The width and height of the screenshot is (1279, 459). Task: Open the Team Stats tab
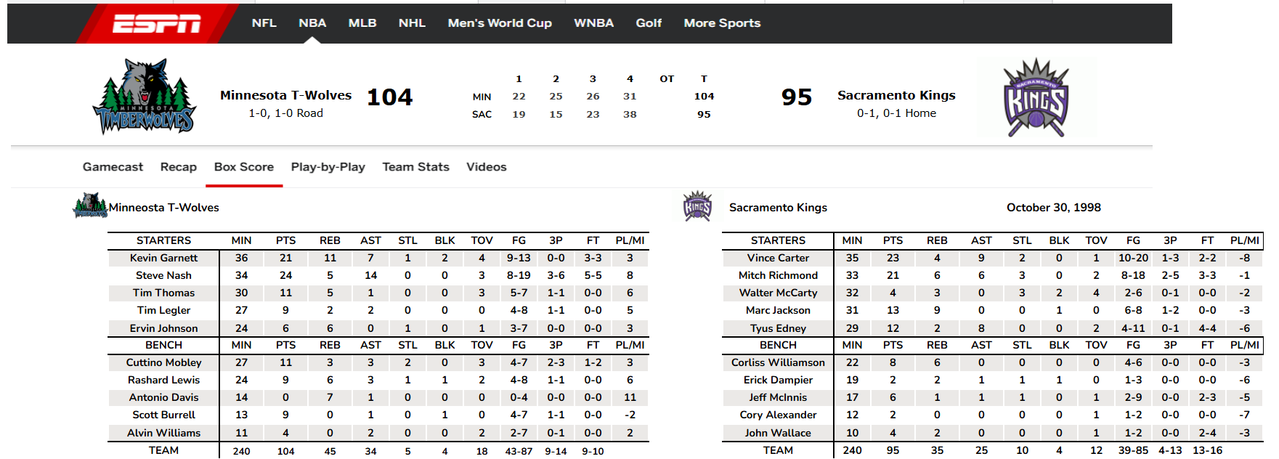click(416, 167)
